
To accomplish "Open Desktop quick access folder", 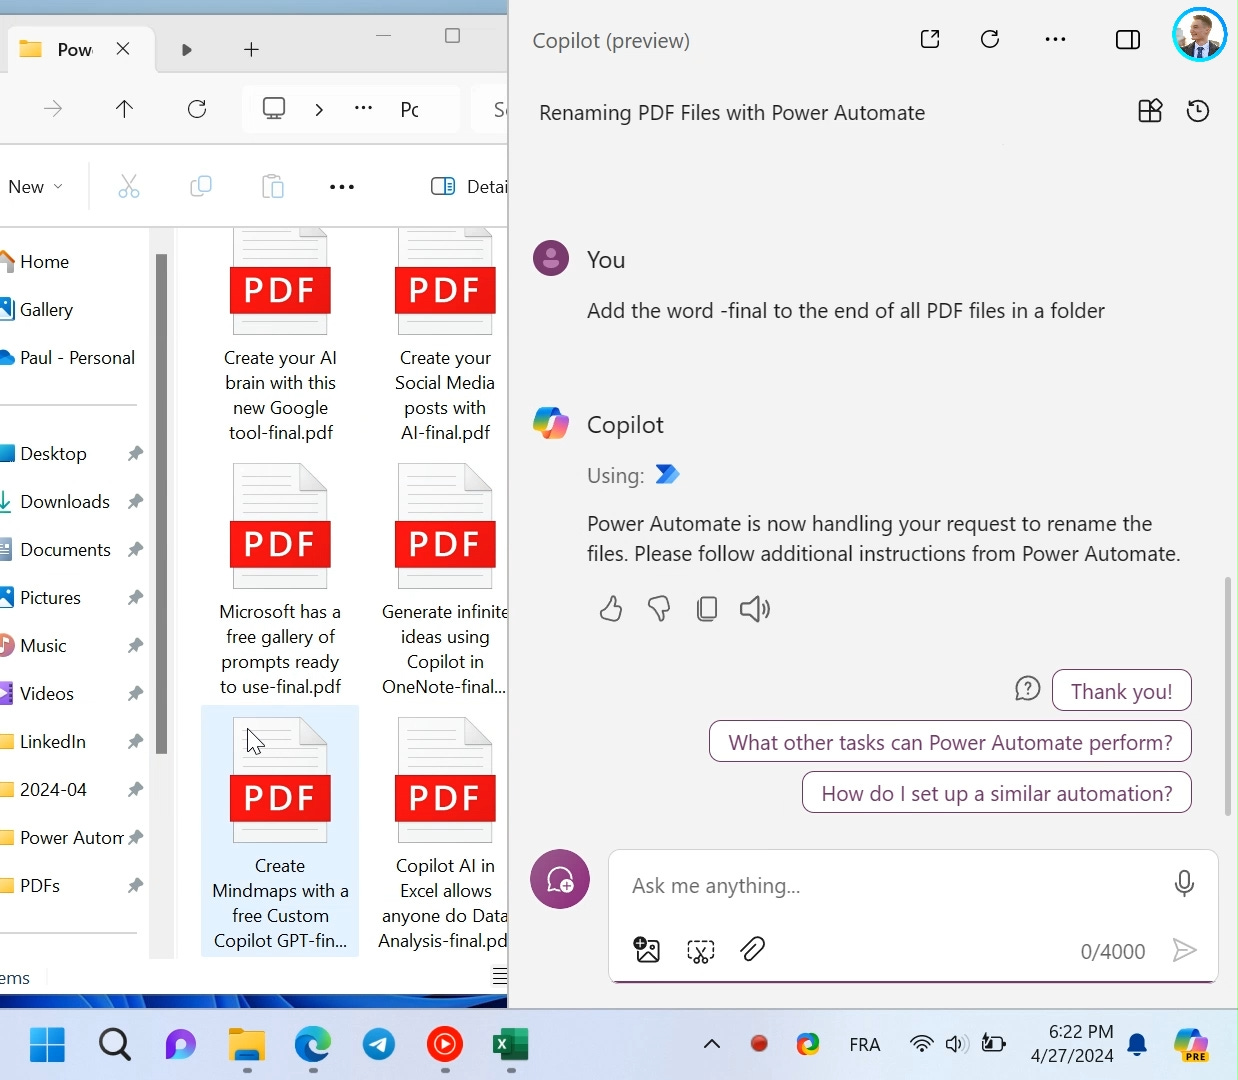I will [x=53, y=454].
